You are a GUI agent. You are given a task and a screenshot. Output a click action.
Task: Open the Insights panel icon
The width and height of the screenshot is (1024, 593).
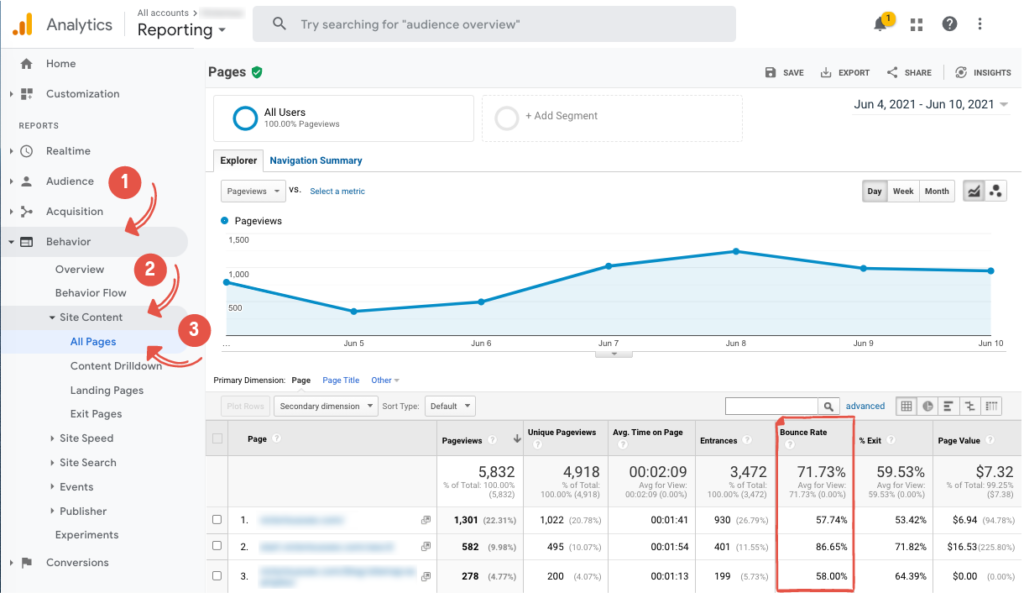click(x=961, y=73)
